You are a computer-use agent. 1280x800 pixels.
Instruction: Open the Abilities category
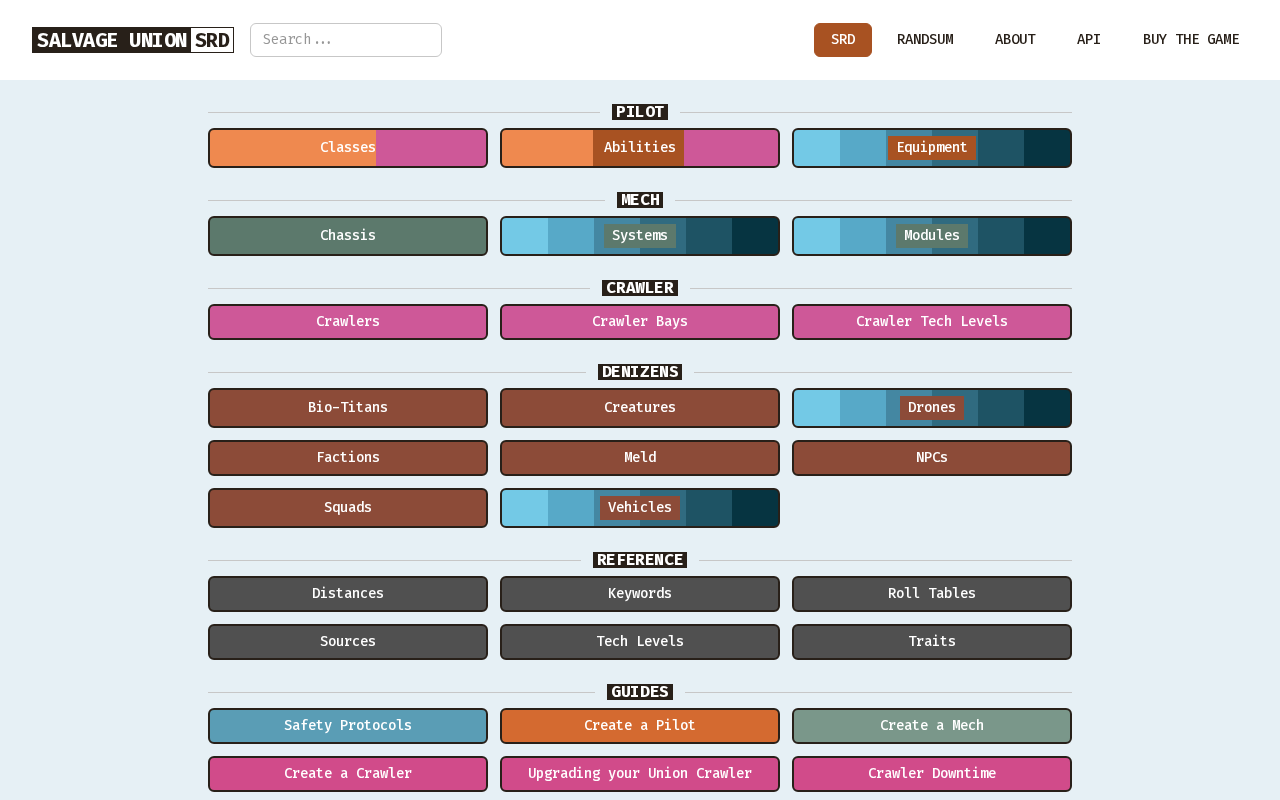(x=640, y=148)
